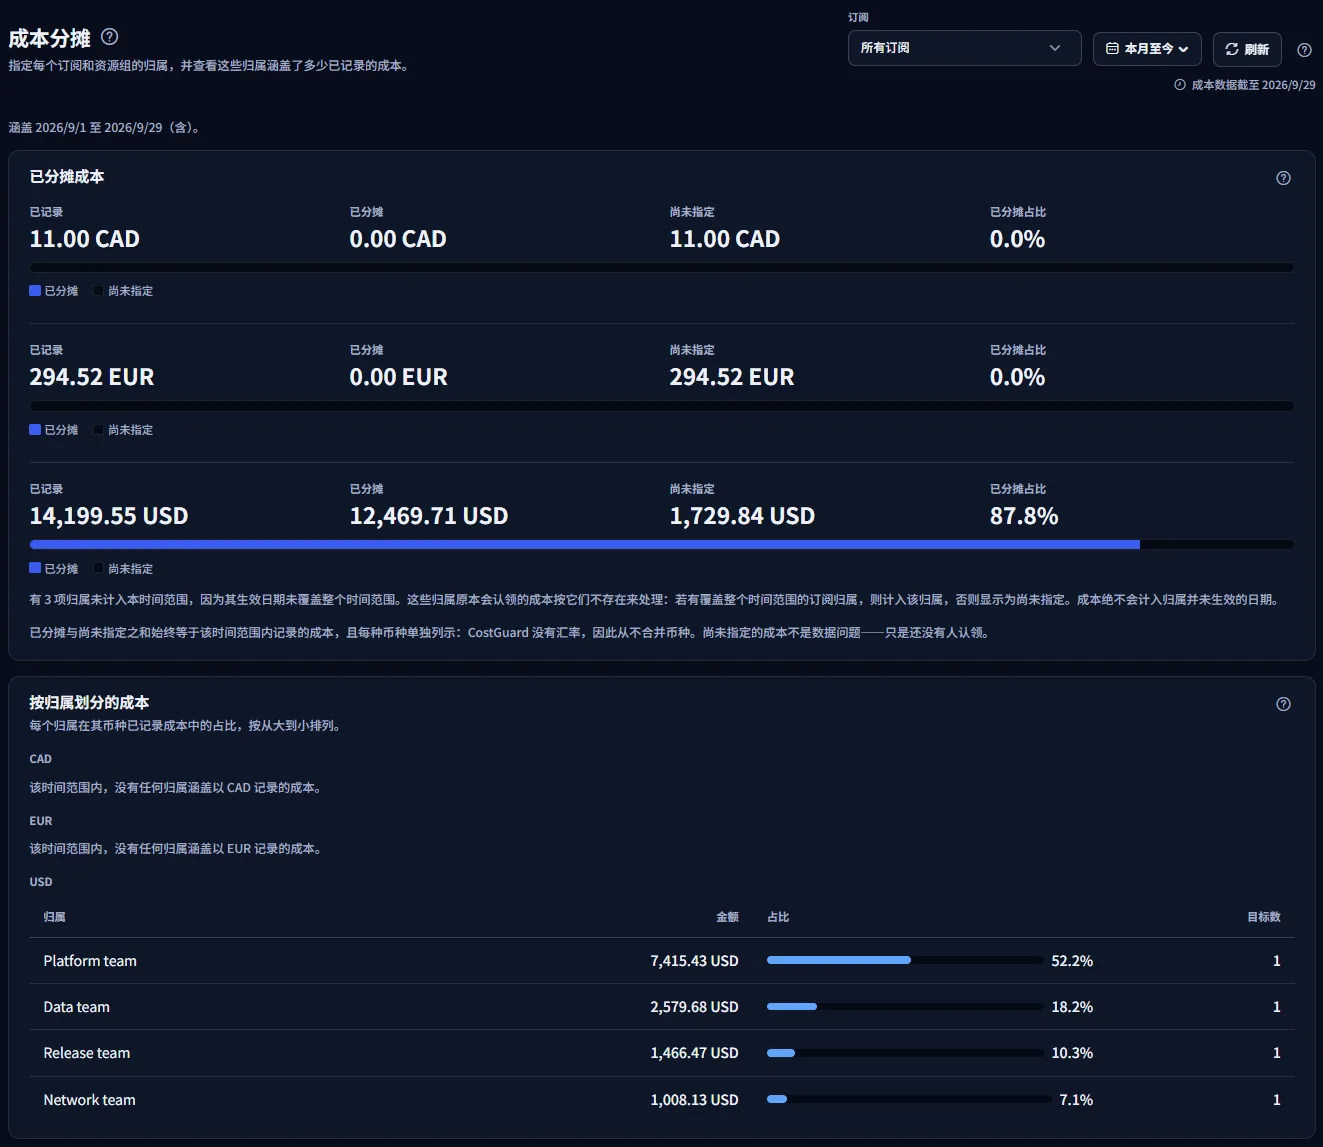
Task: Click the Platform team share bar
Action: click(x=905, y=960)
